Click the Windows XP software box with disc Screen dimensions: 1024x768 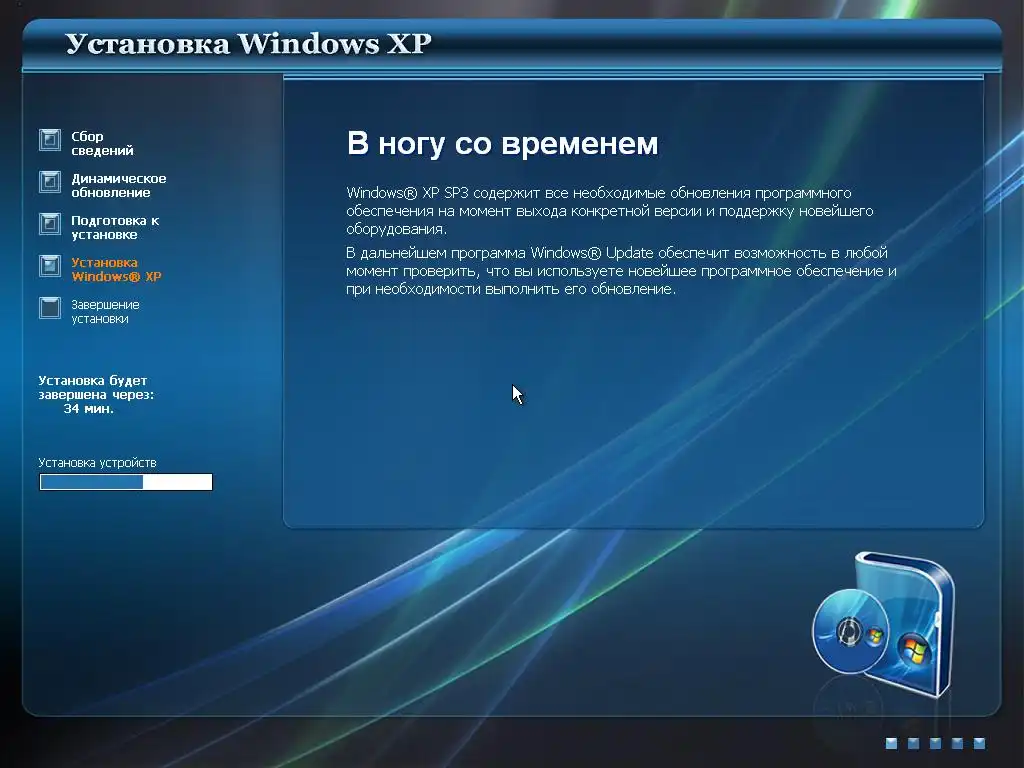884,624
